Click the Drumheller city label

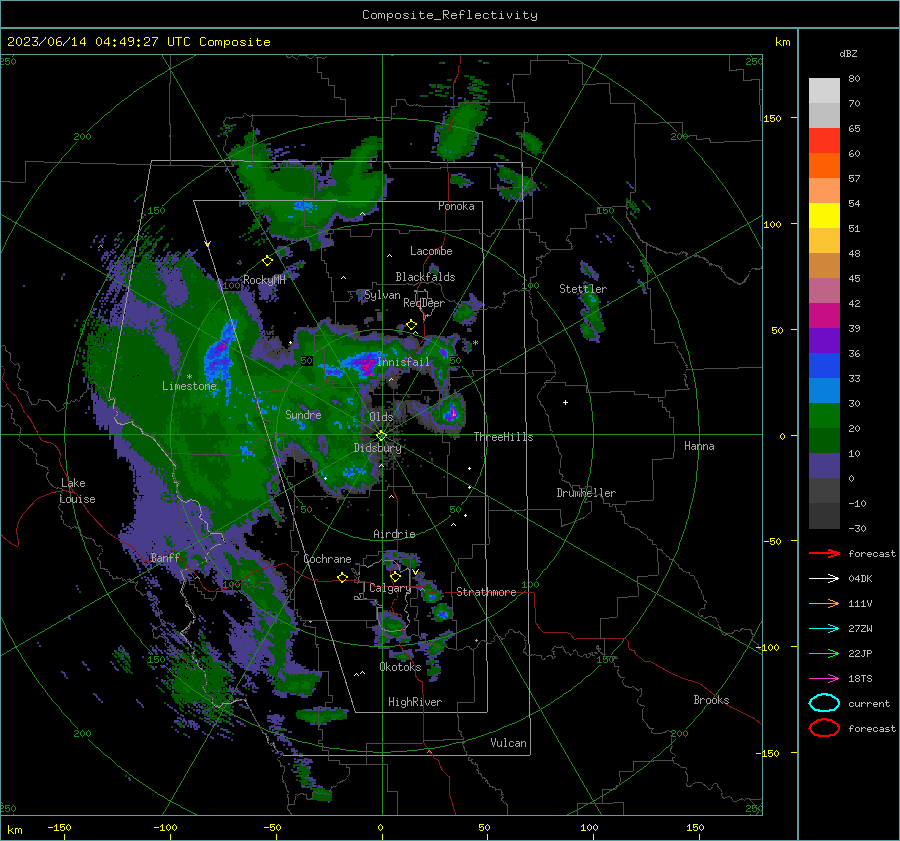(x=586, y=493)
